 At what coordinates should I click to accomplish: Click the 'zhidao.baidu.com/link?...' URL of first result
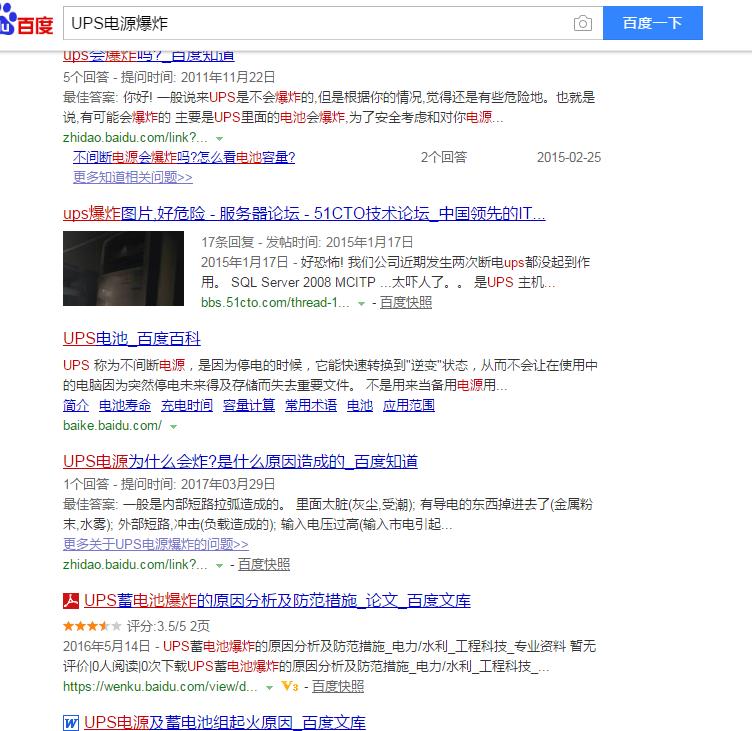pyautogui.click(x=135, y=138)
